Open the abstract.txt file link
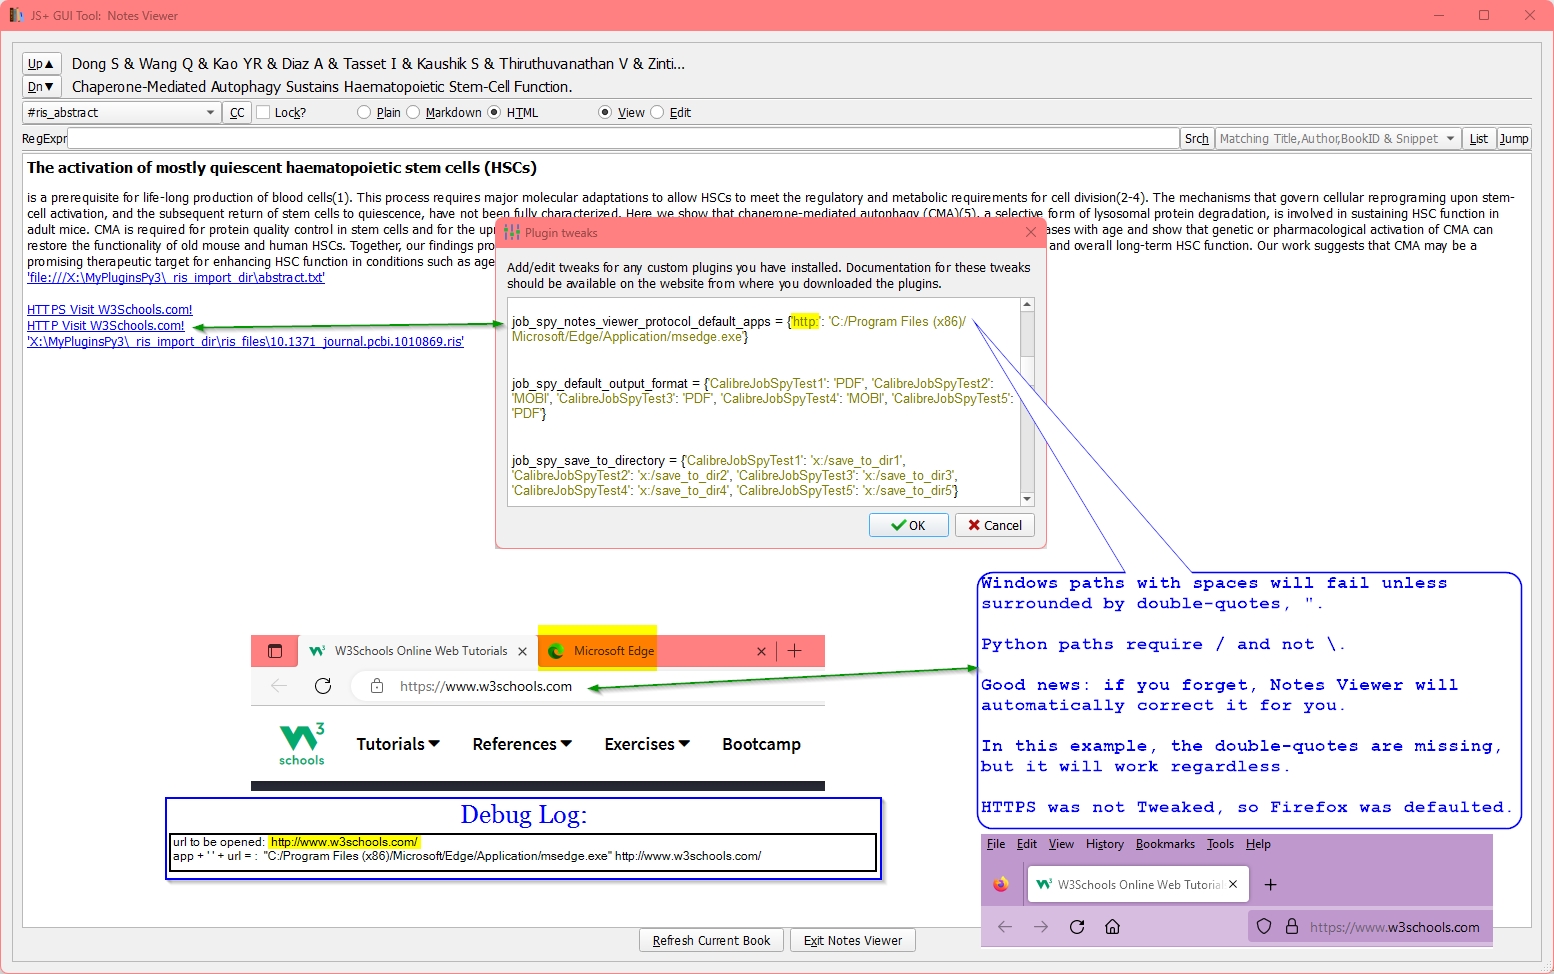Screen dimensions: 1554x974 click(176, 278)
